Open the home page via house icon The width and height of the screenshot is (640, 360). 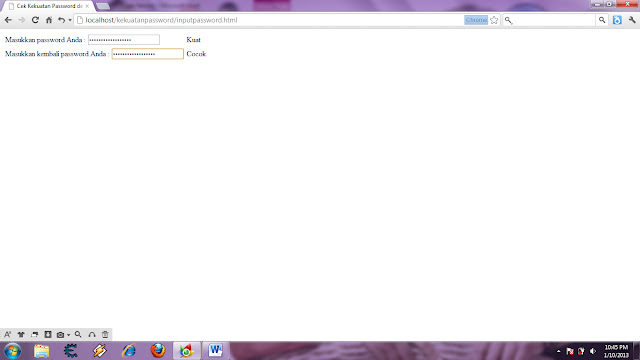49,20
